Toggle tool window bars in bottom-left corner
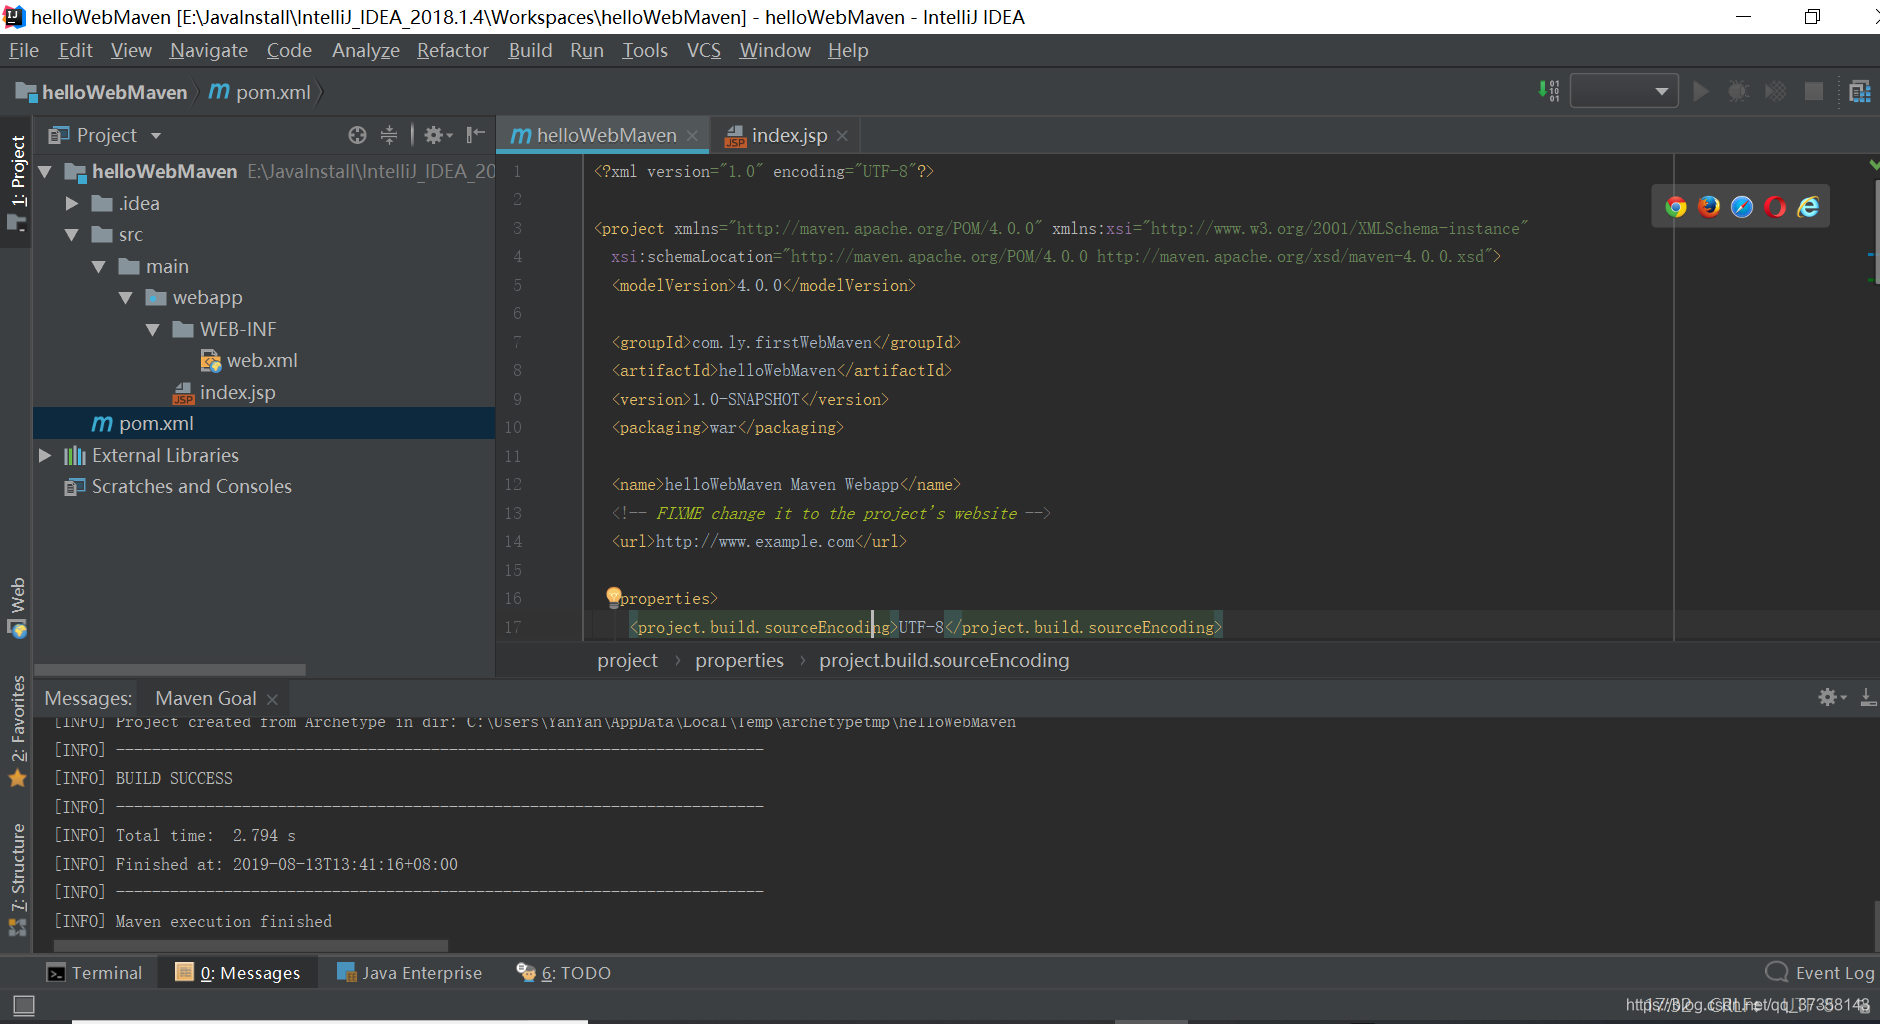The image size is (1880, 1024). (x=24, y=1005)
